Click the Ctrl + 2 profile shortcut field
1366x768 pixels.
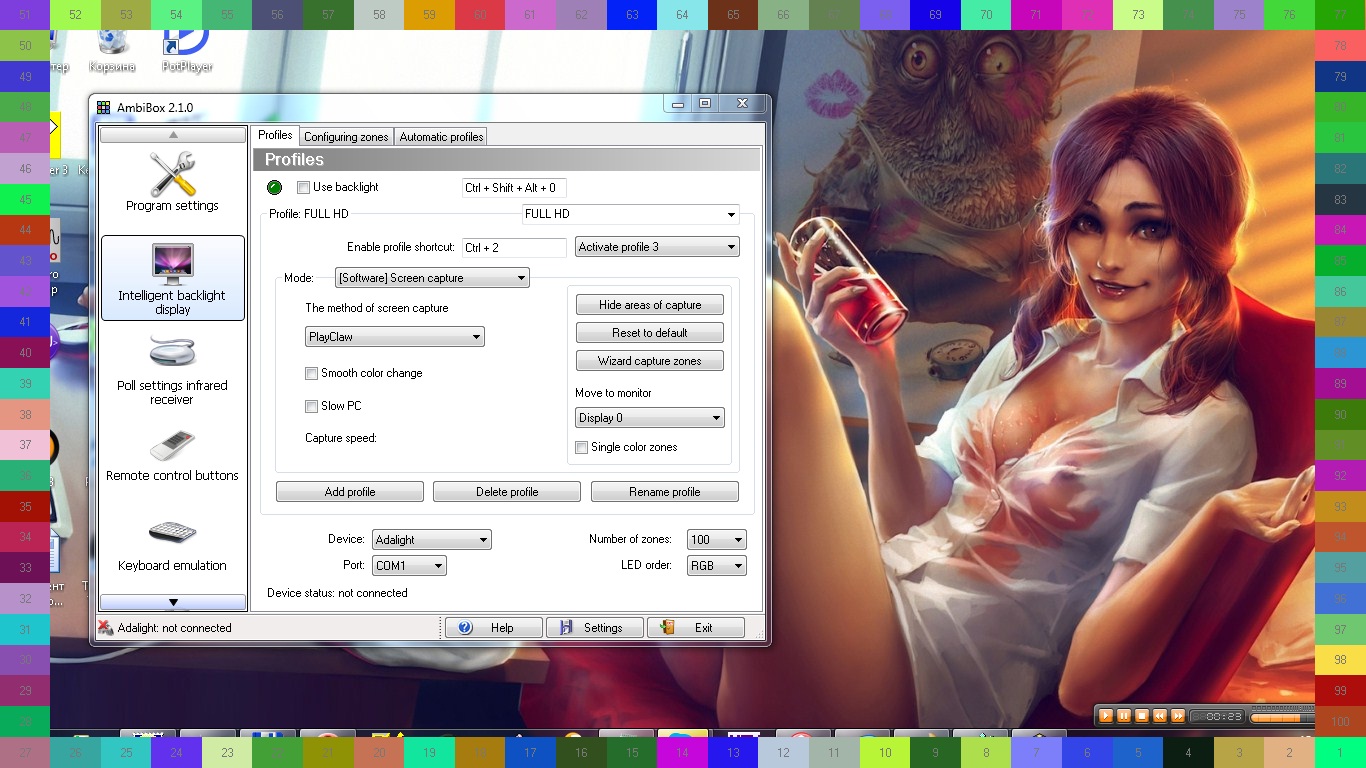[x=514, y=247]
